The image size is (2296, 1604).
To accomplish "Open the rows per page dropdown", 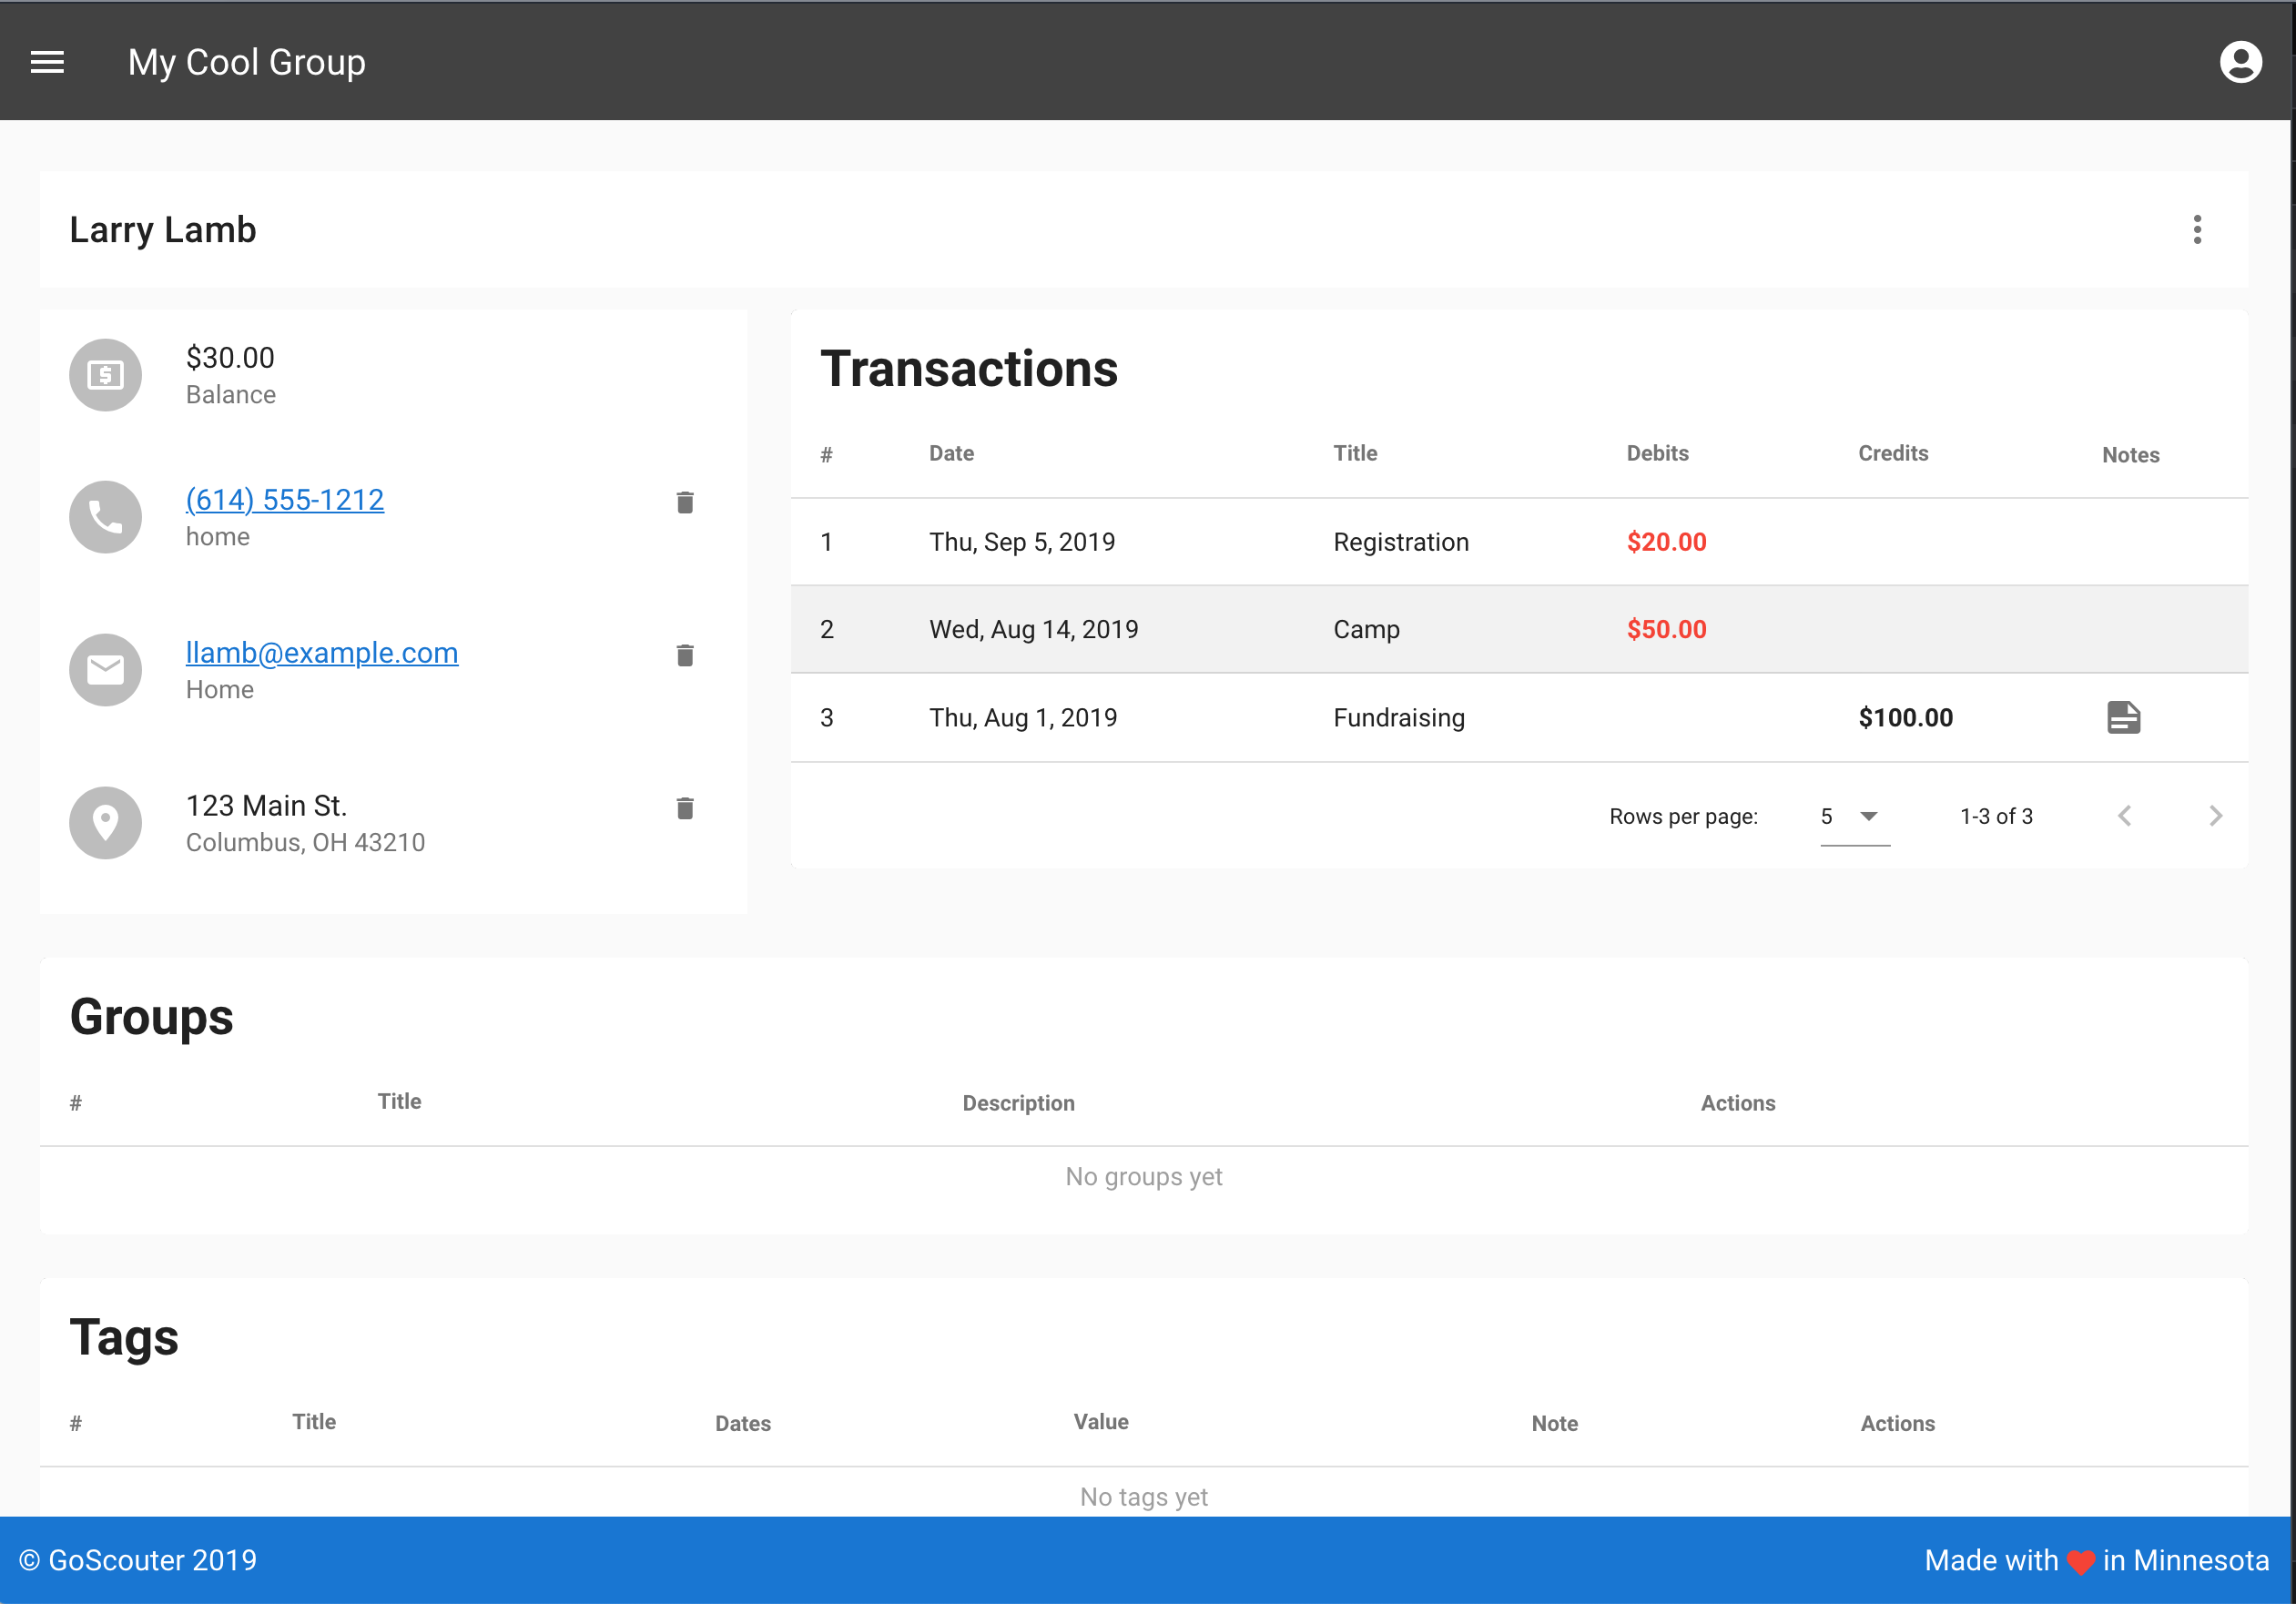I will point(1854,817).
